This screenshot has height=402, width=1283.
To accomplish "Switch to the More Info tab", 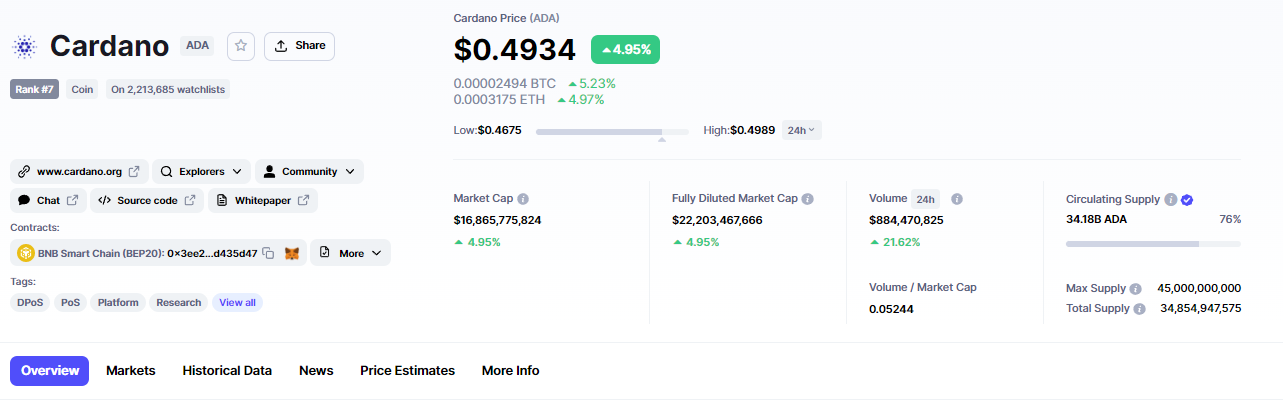I will pyautogui.click(x=510, y=371).
